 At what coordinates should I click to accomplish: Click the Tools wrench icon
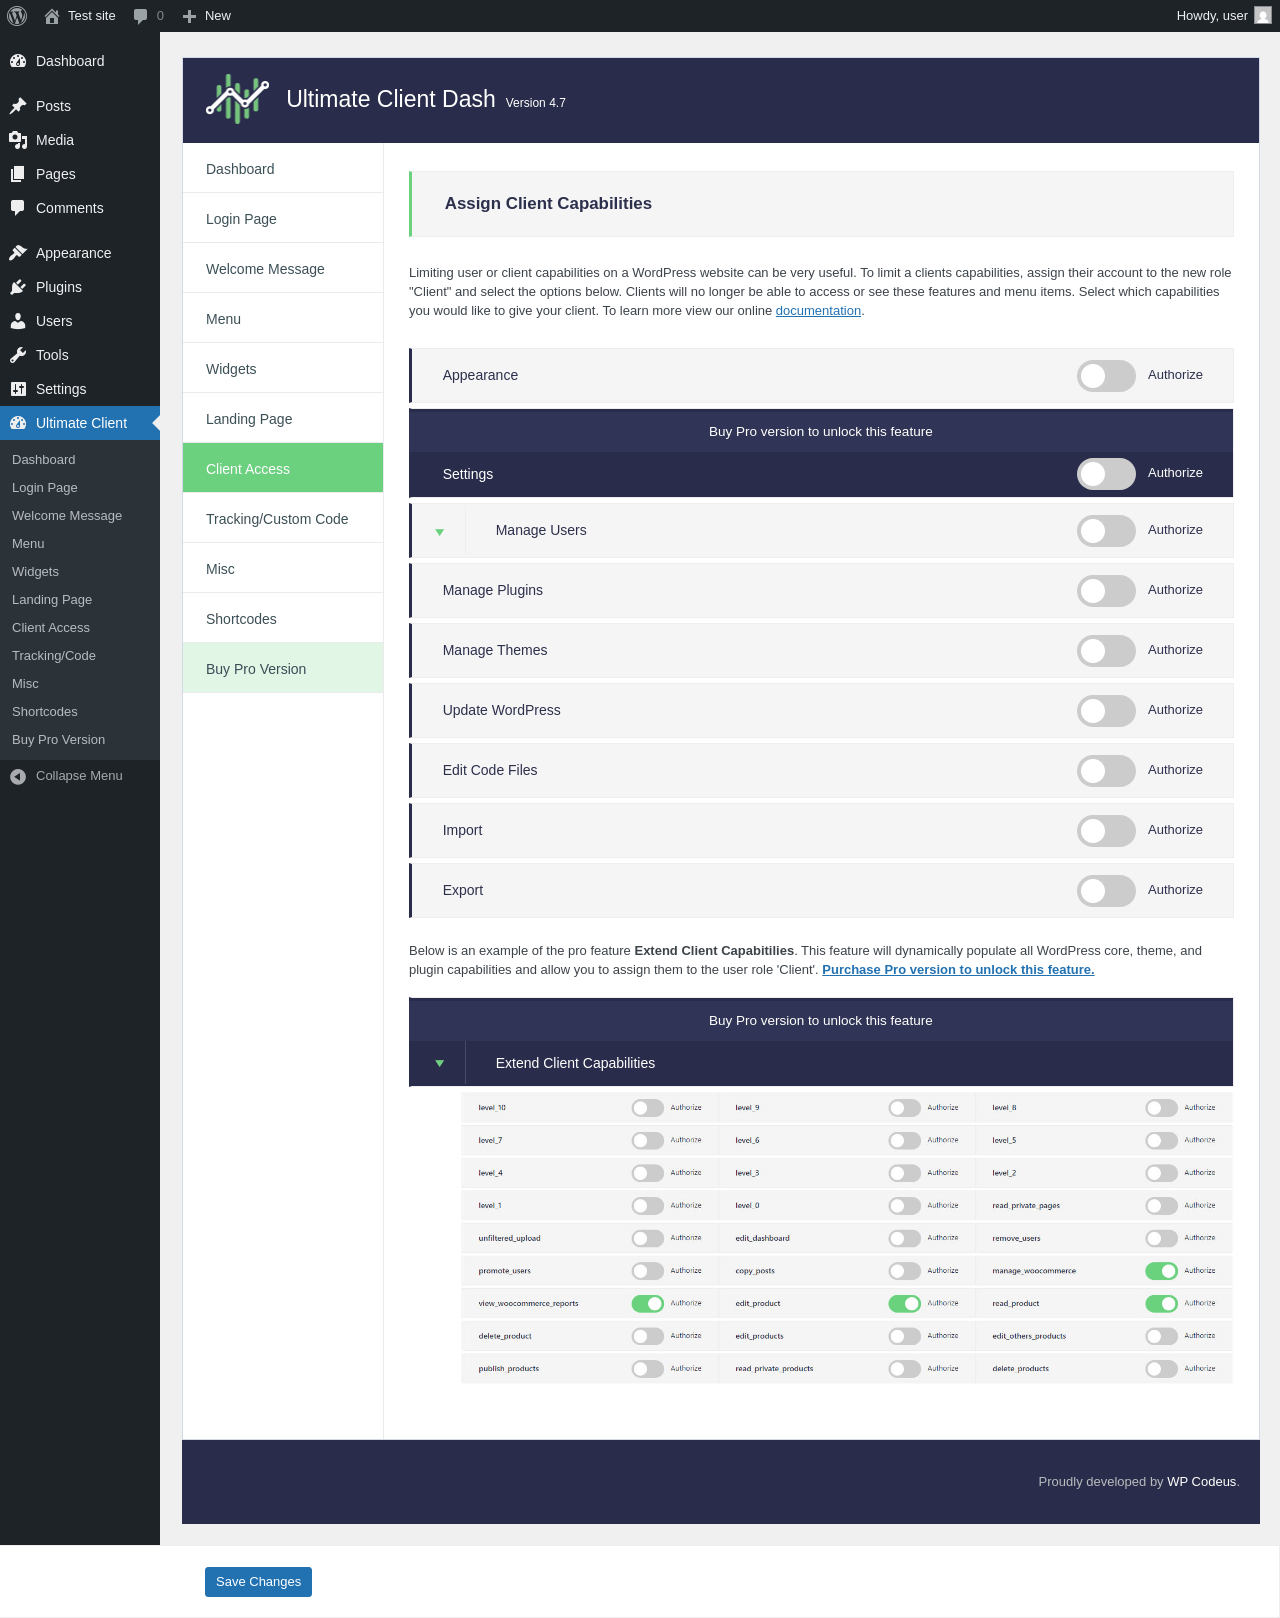(18, 355)
